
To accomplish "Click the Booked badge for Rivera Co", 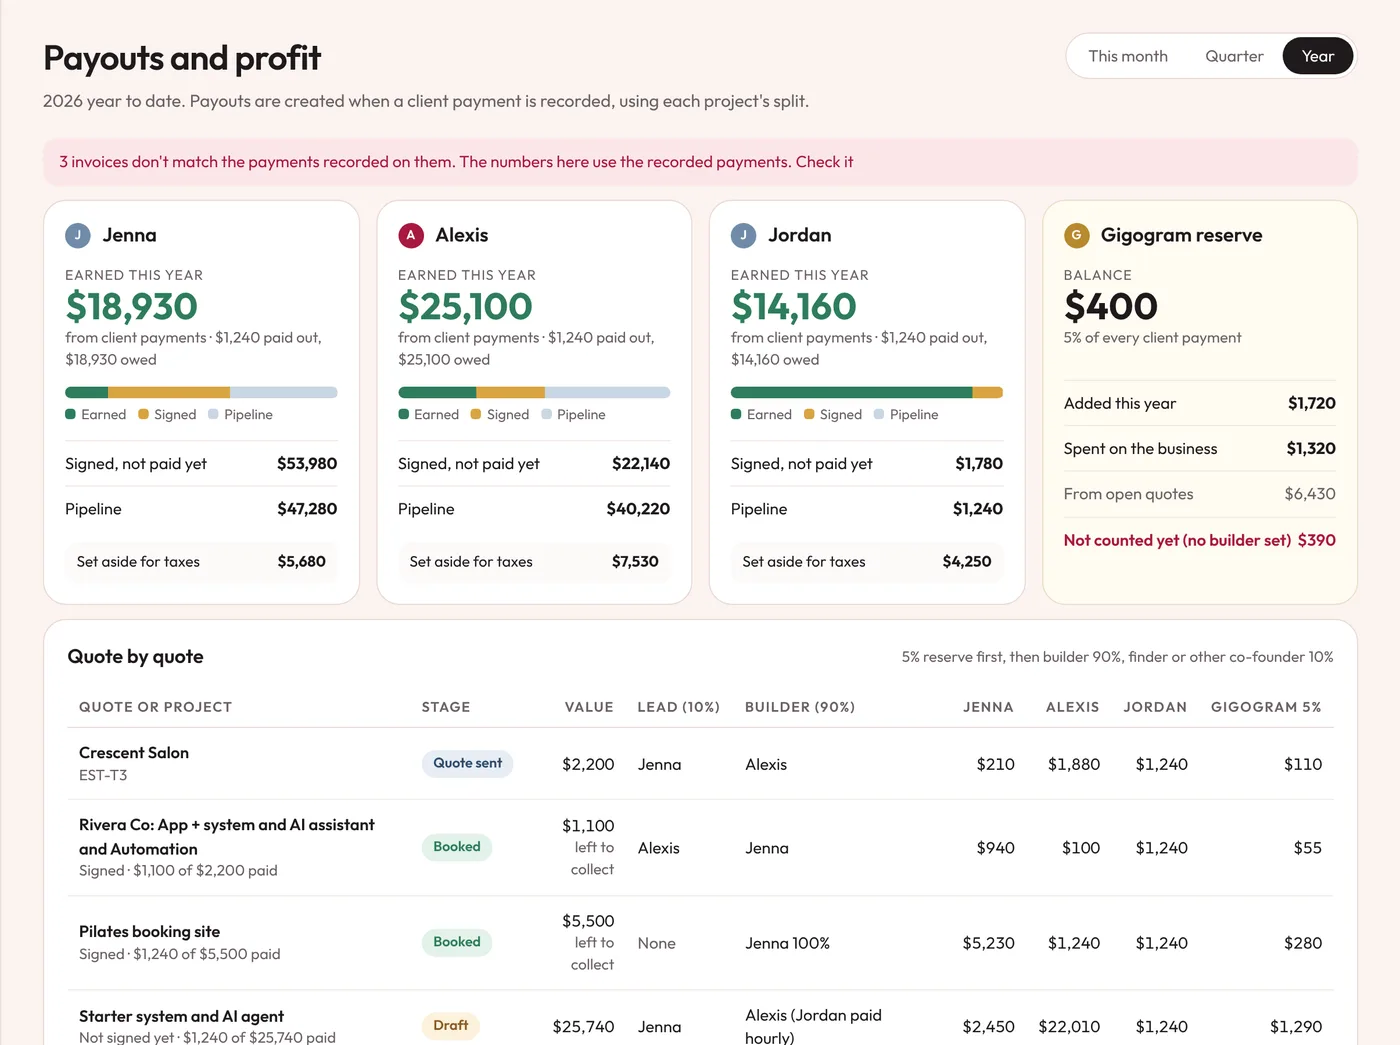I will pos(457,847).
